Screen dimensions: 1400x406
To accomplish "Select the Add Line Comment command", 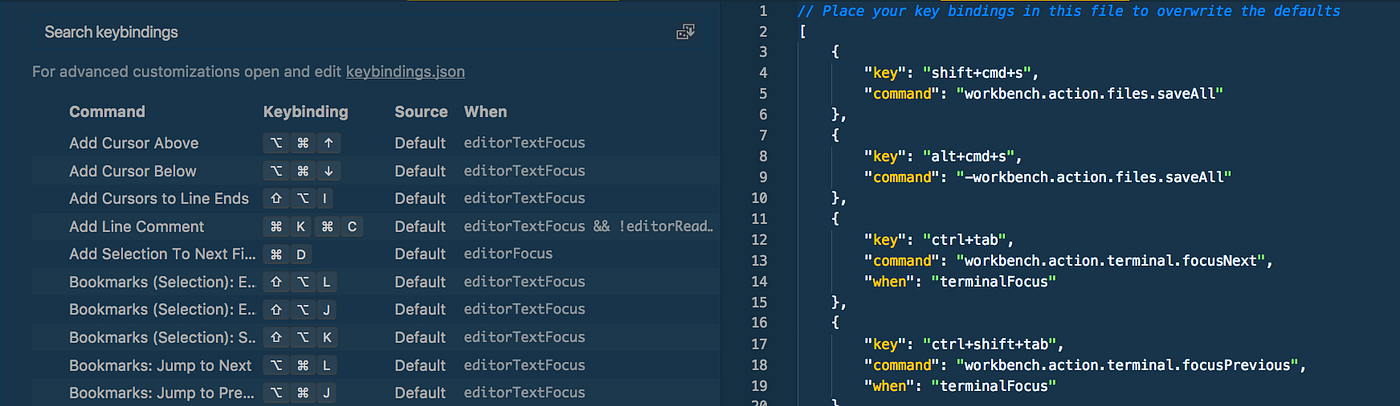I will [137, 226].
